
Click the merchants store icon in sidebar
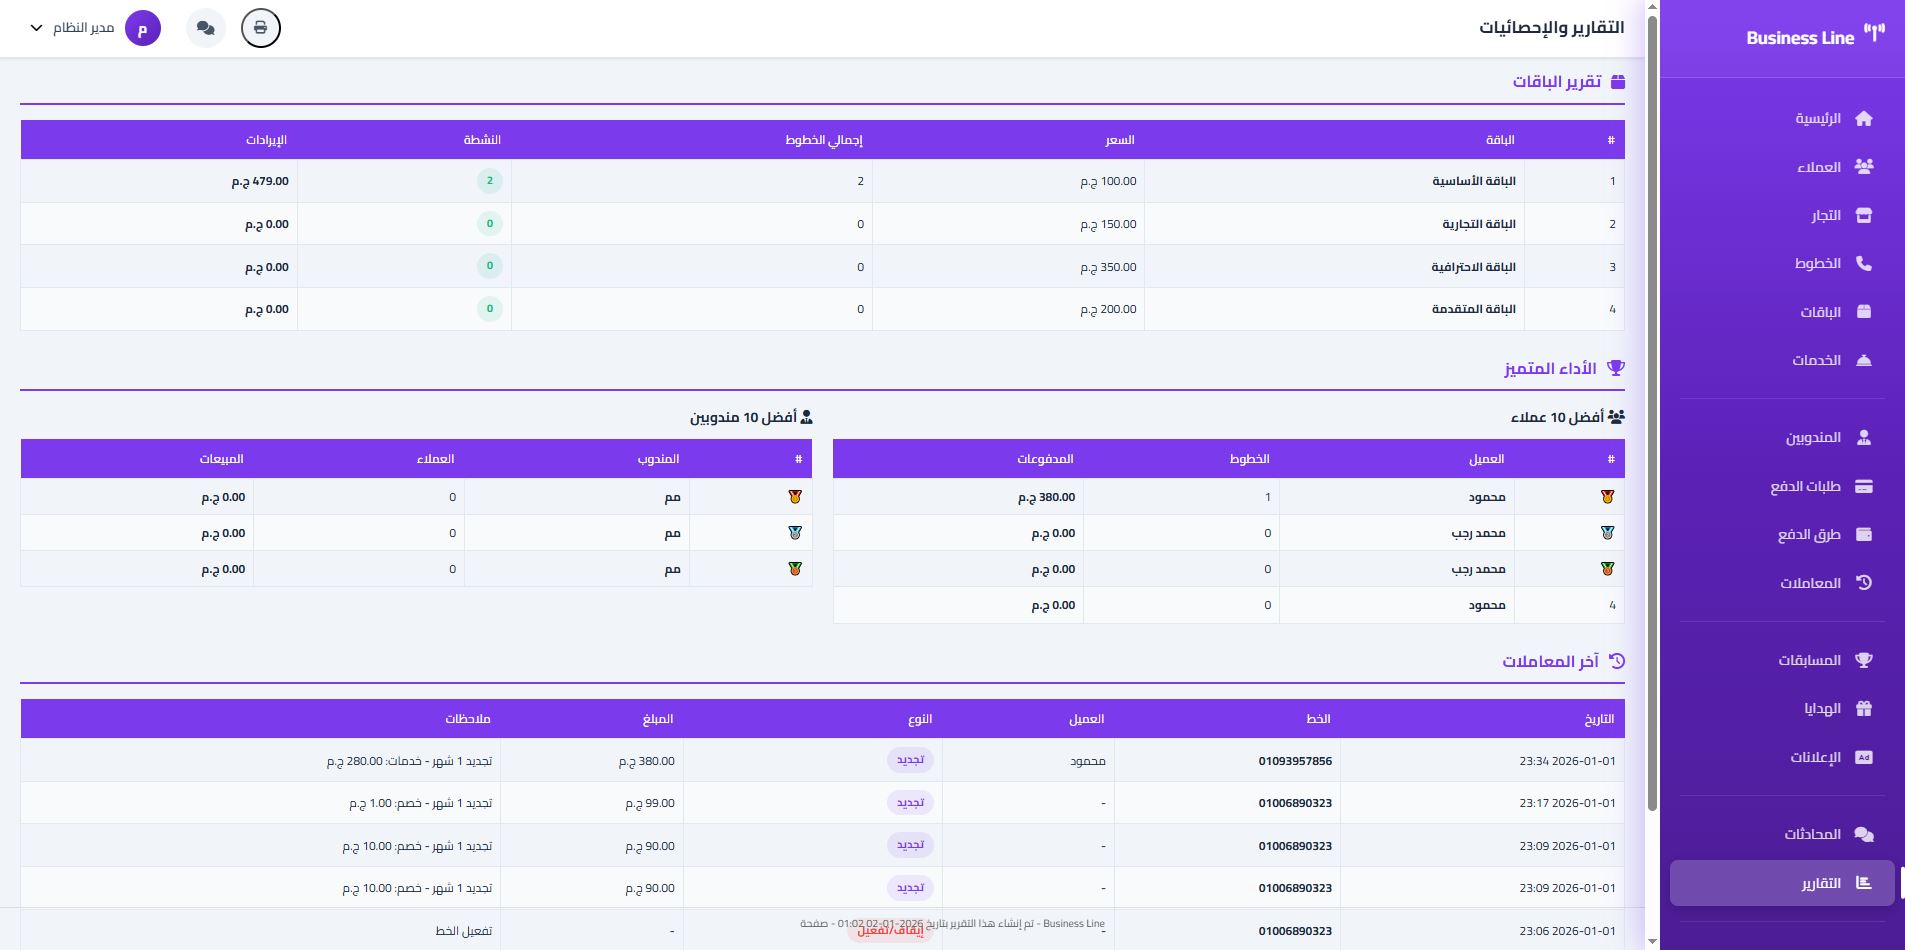point(1863,216)
